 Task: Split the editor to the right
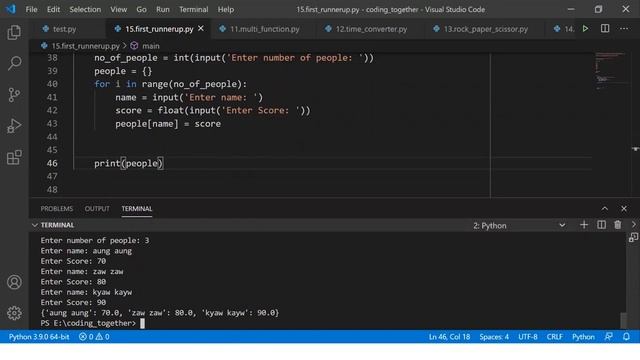point(605,29)
